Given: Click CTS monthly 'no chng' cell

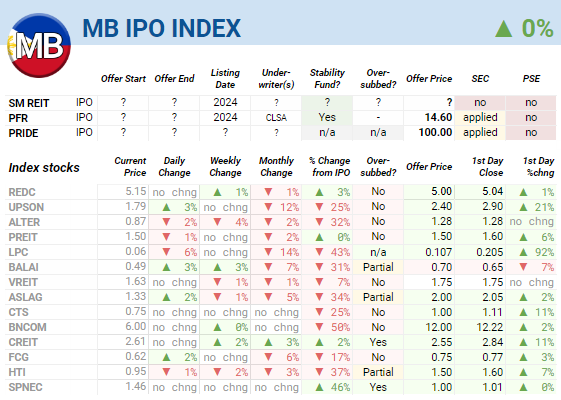Looking at the screenshot, I should 276,313.
